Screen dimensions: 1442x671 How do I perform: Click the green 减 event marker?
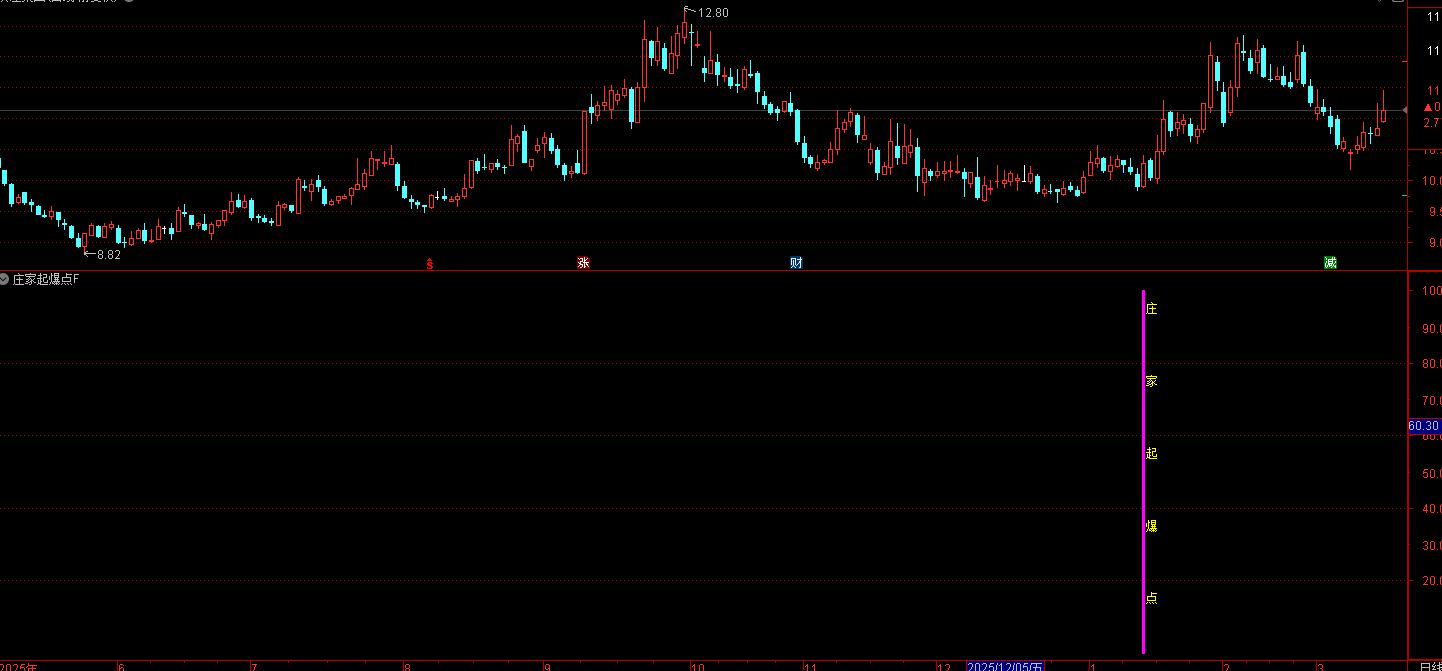pos(1330,263)
